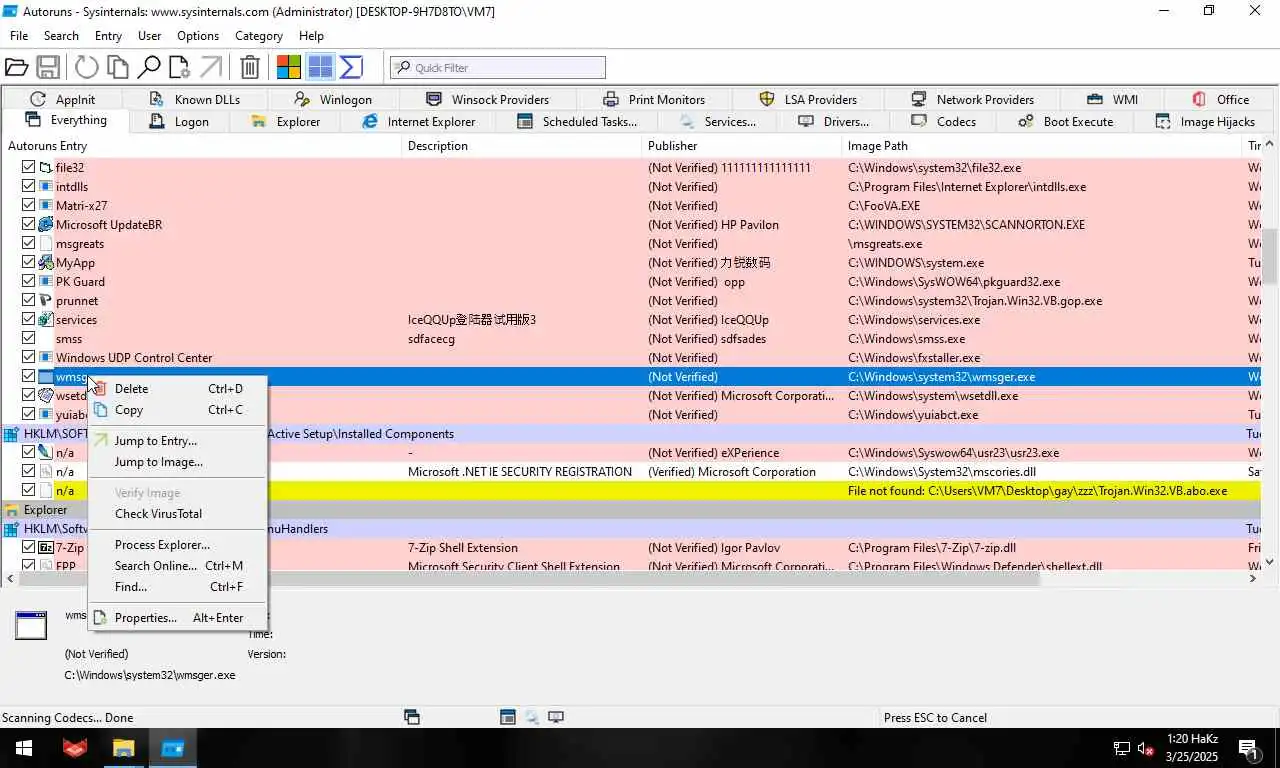Open the Winsock Providers tab

click(x=488, y=99)
